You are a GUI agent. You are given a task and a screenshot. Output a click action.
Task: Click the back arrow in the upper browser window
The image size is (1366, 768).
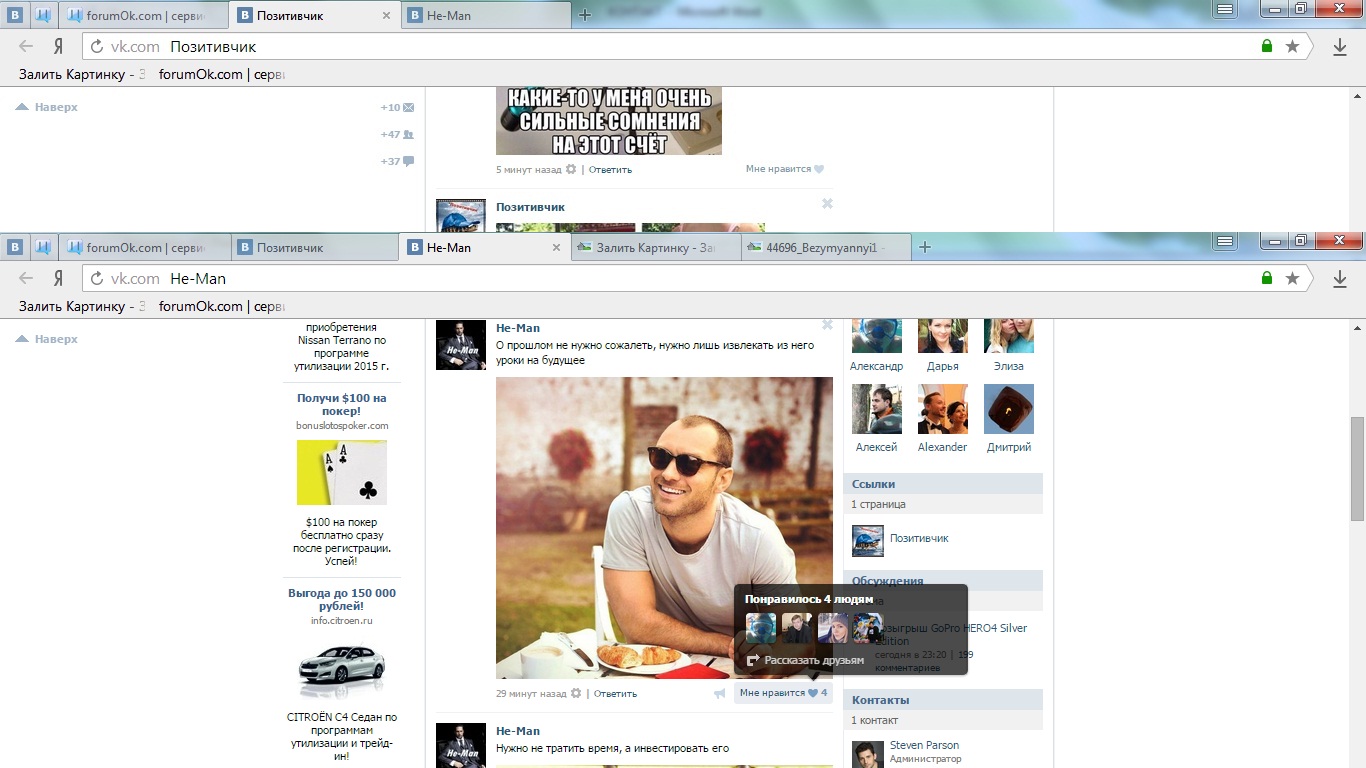(x=26, y=47)
